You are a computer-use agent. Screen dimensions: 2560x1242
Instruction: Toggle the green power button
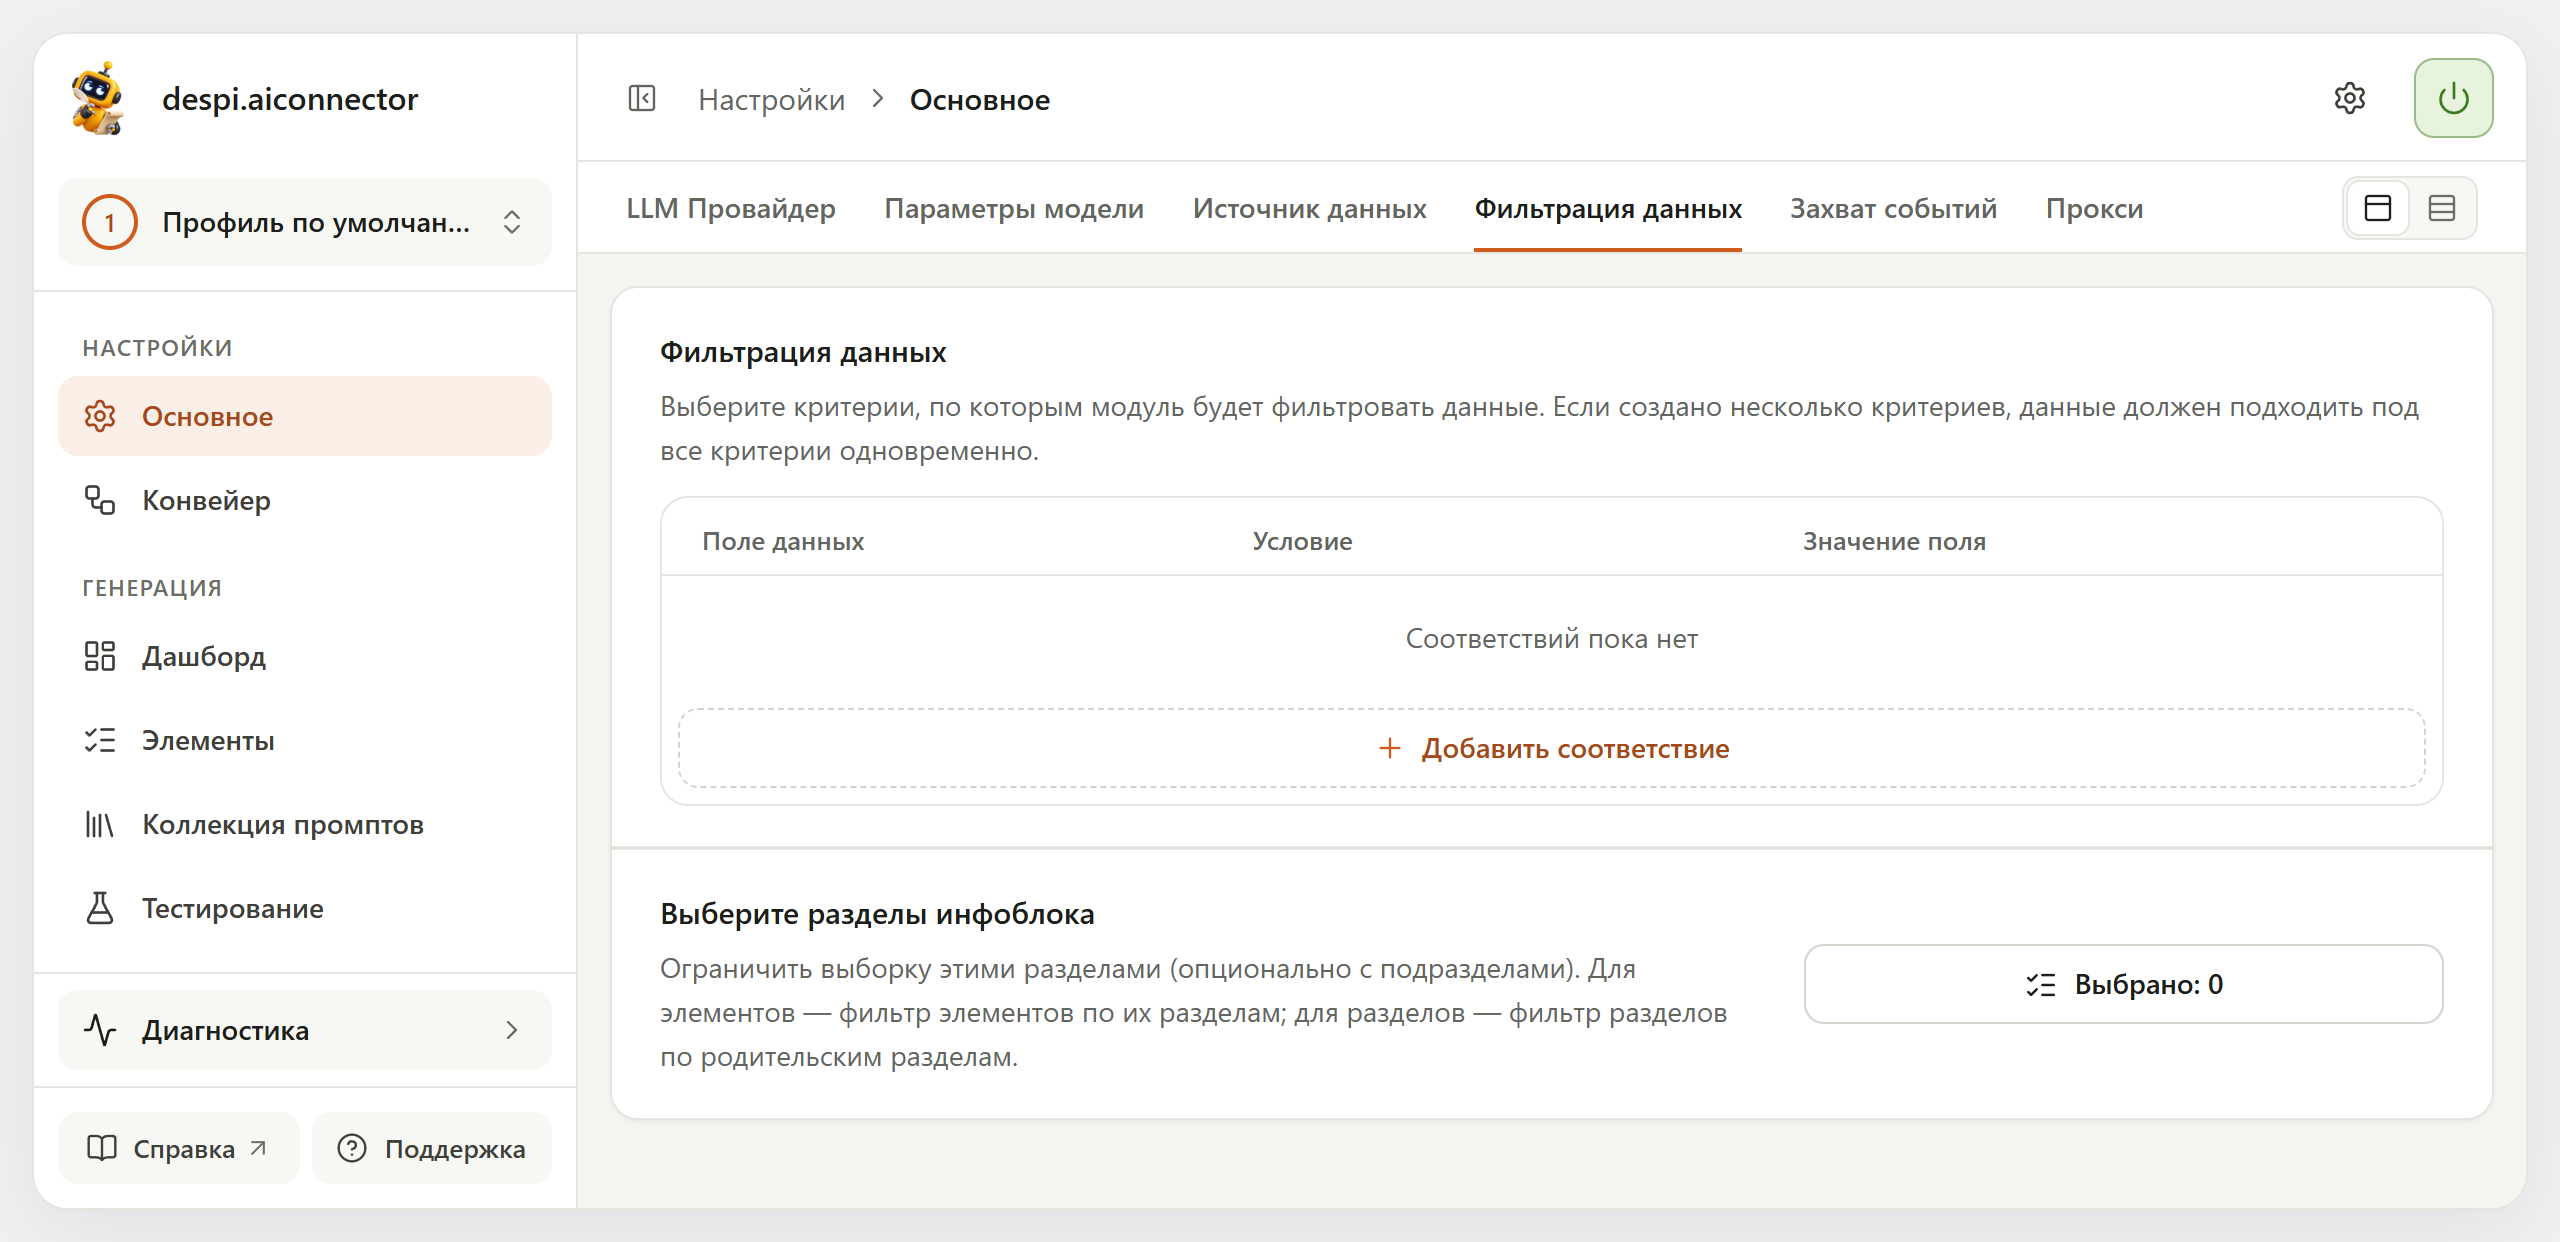pyautogui.click(x=2453, y=99)
